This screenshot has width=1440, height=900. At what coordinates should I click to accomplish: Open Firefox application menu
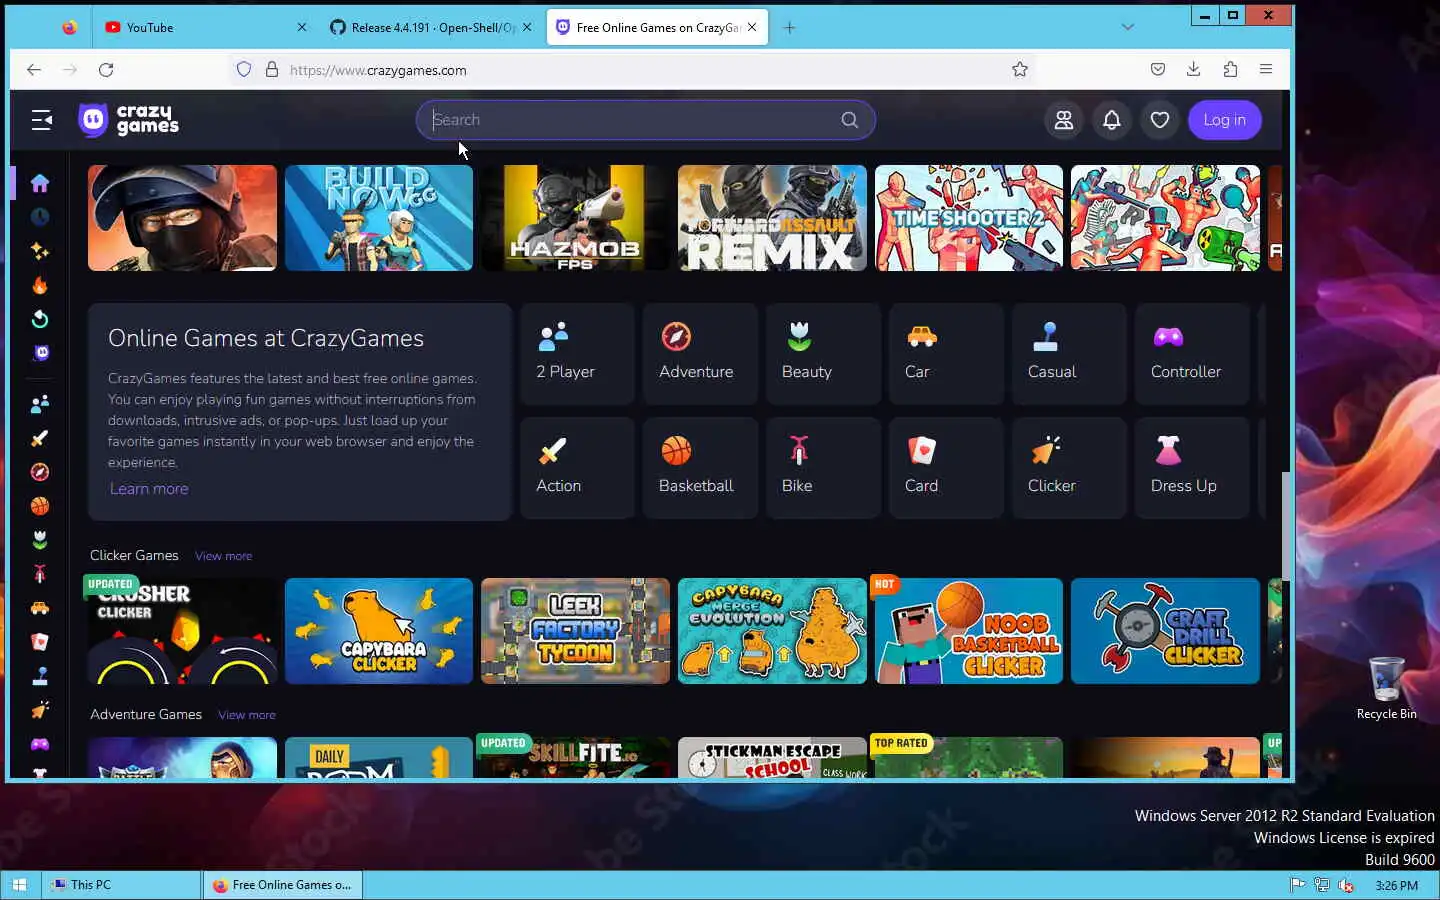[x=1266, y=70]
